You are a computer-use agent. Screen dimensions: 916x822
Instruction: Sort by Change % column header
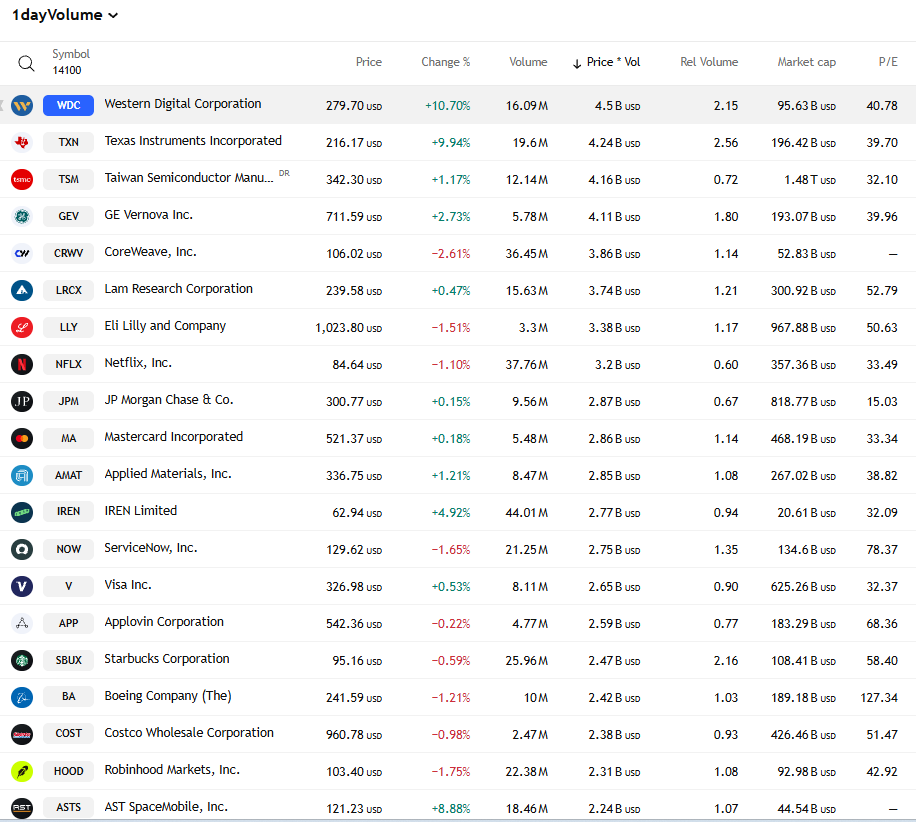tap(446, 62)
